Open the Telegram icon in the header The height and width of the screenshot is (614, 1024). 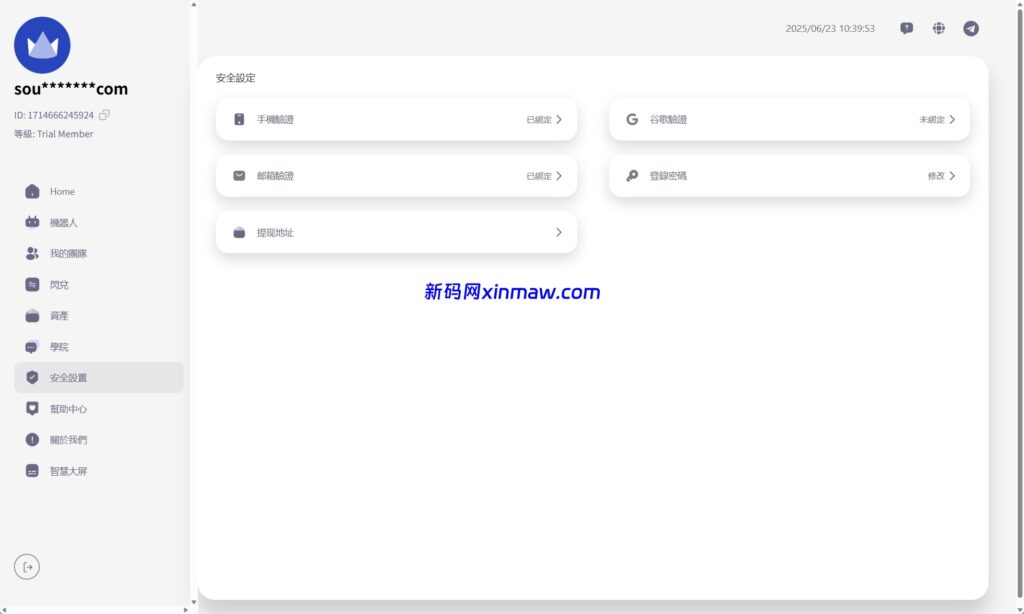[x=970, y=28]
